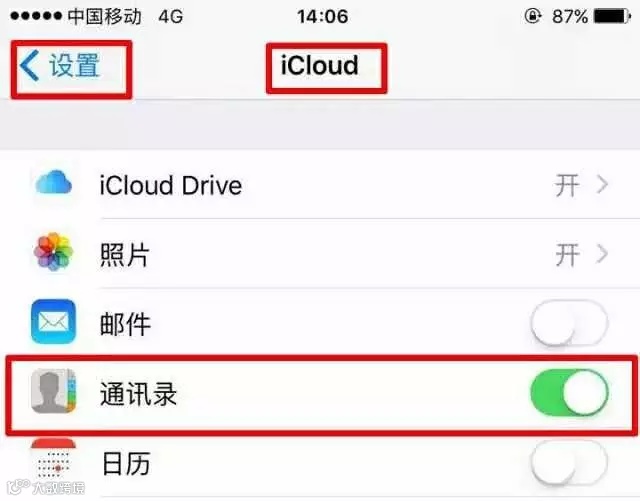The height and width of the screenshot is (501, 640).
Task: Enable the 邮件 (Mail) switch
Action: pyautogui.click(x=569, y=323)
